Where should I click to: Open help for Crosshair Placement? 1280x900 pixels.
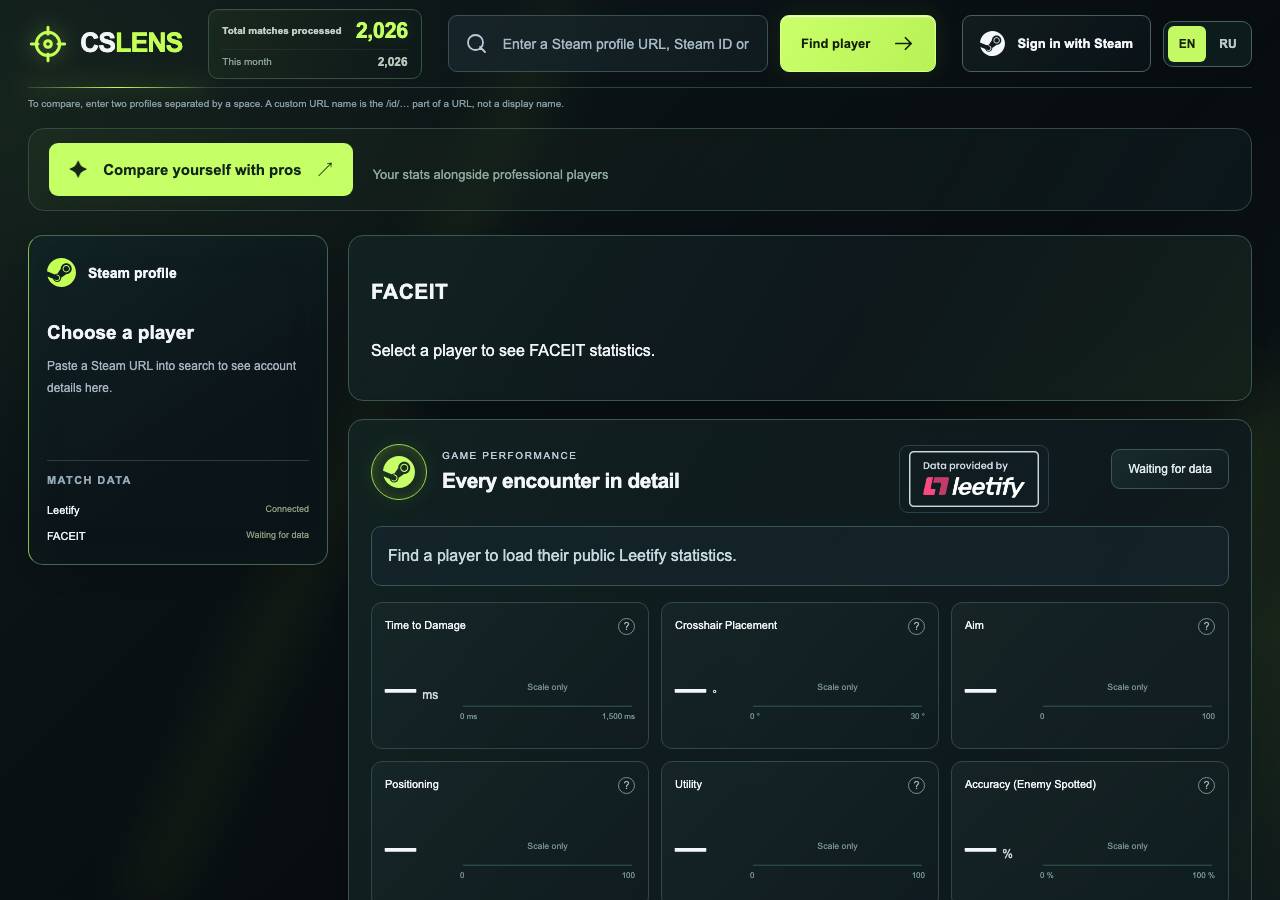pos(916,626)
